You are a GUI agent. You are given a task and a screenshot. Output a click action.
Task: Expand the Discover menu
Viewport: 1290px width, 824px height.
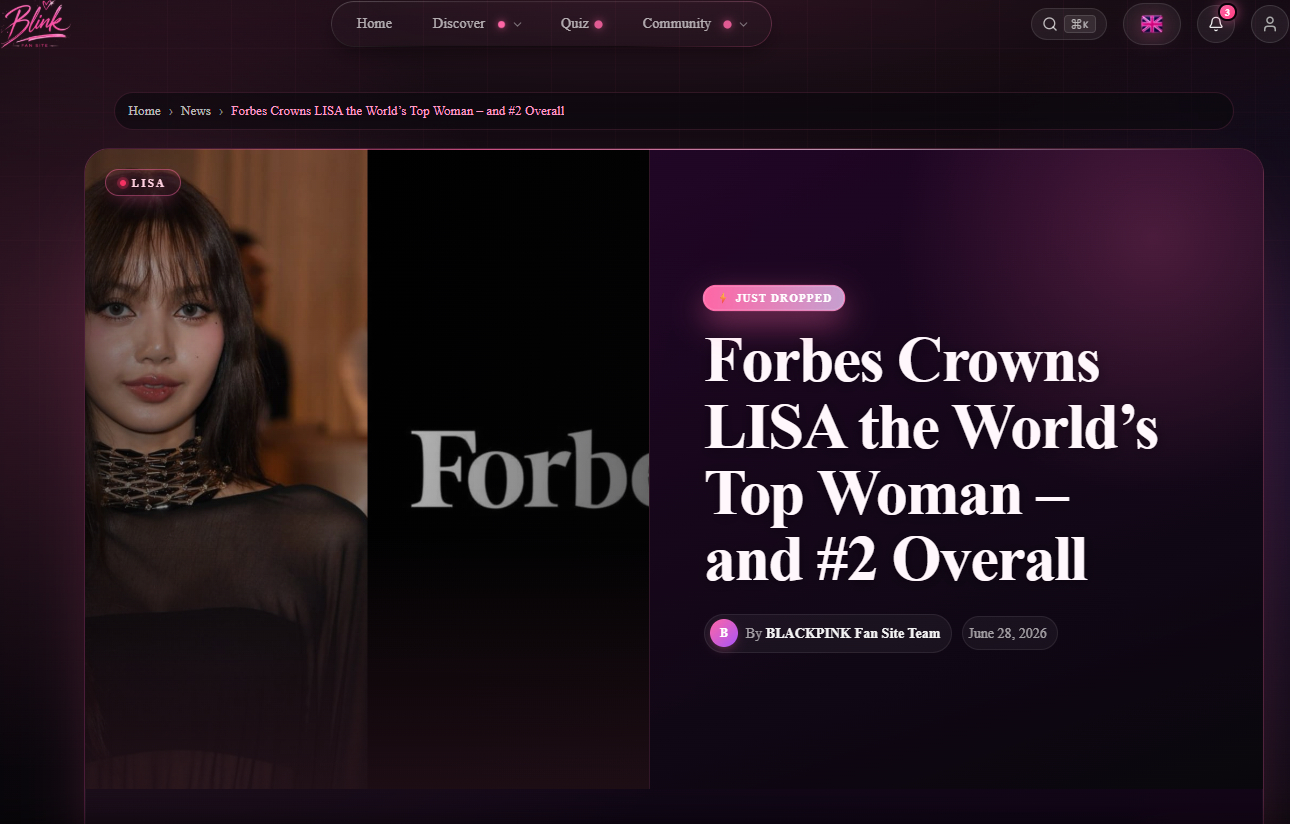coord(477,24)
